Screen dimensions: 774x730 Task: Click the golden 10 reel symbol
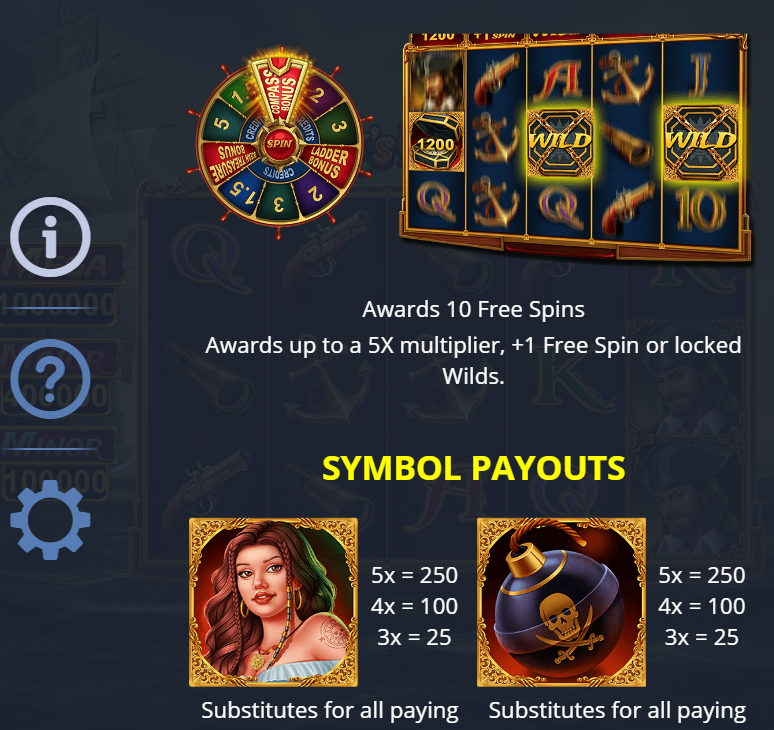point(700,210)
